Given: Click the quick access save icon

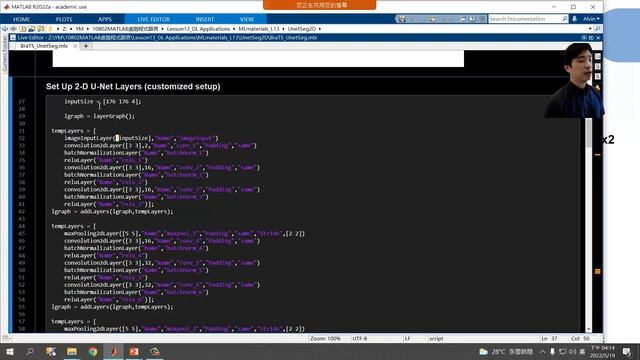Looking at the screenshot, I should point(402,19).
